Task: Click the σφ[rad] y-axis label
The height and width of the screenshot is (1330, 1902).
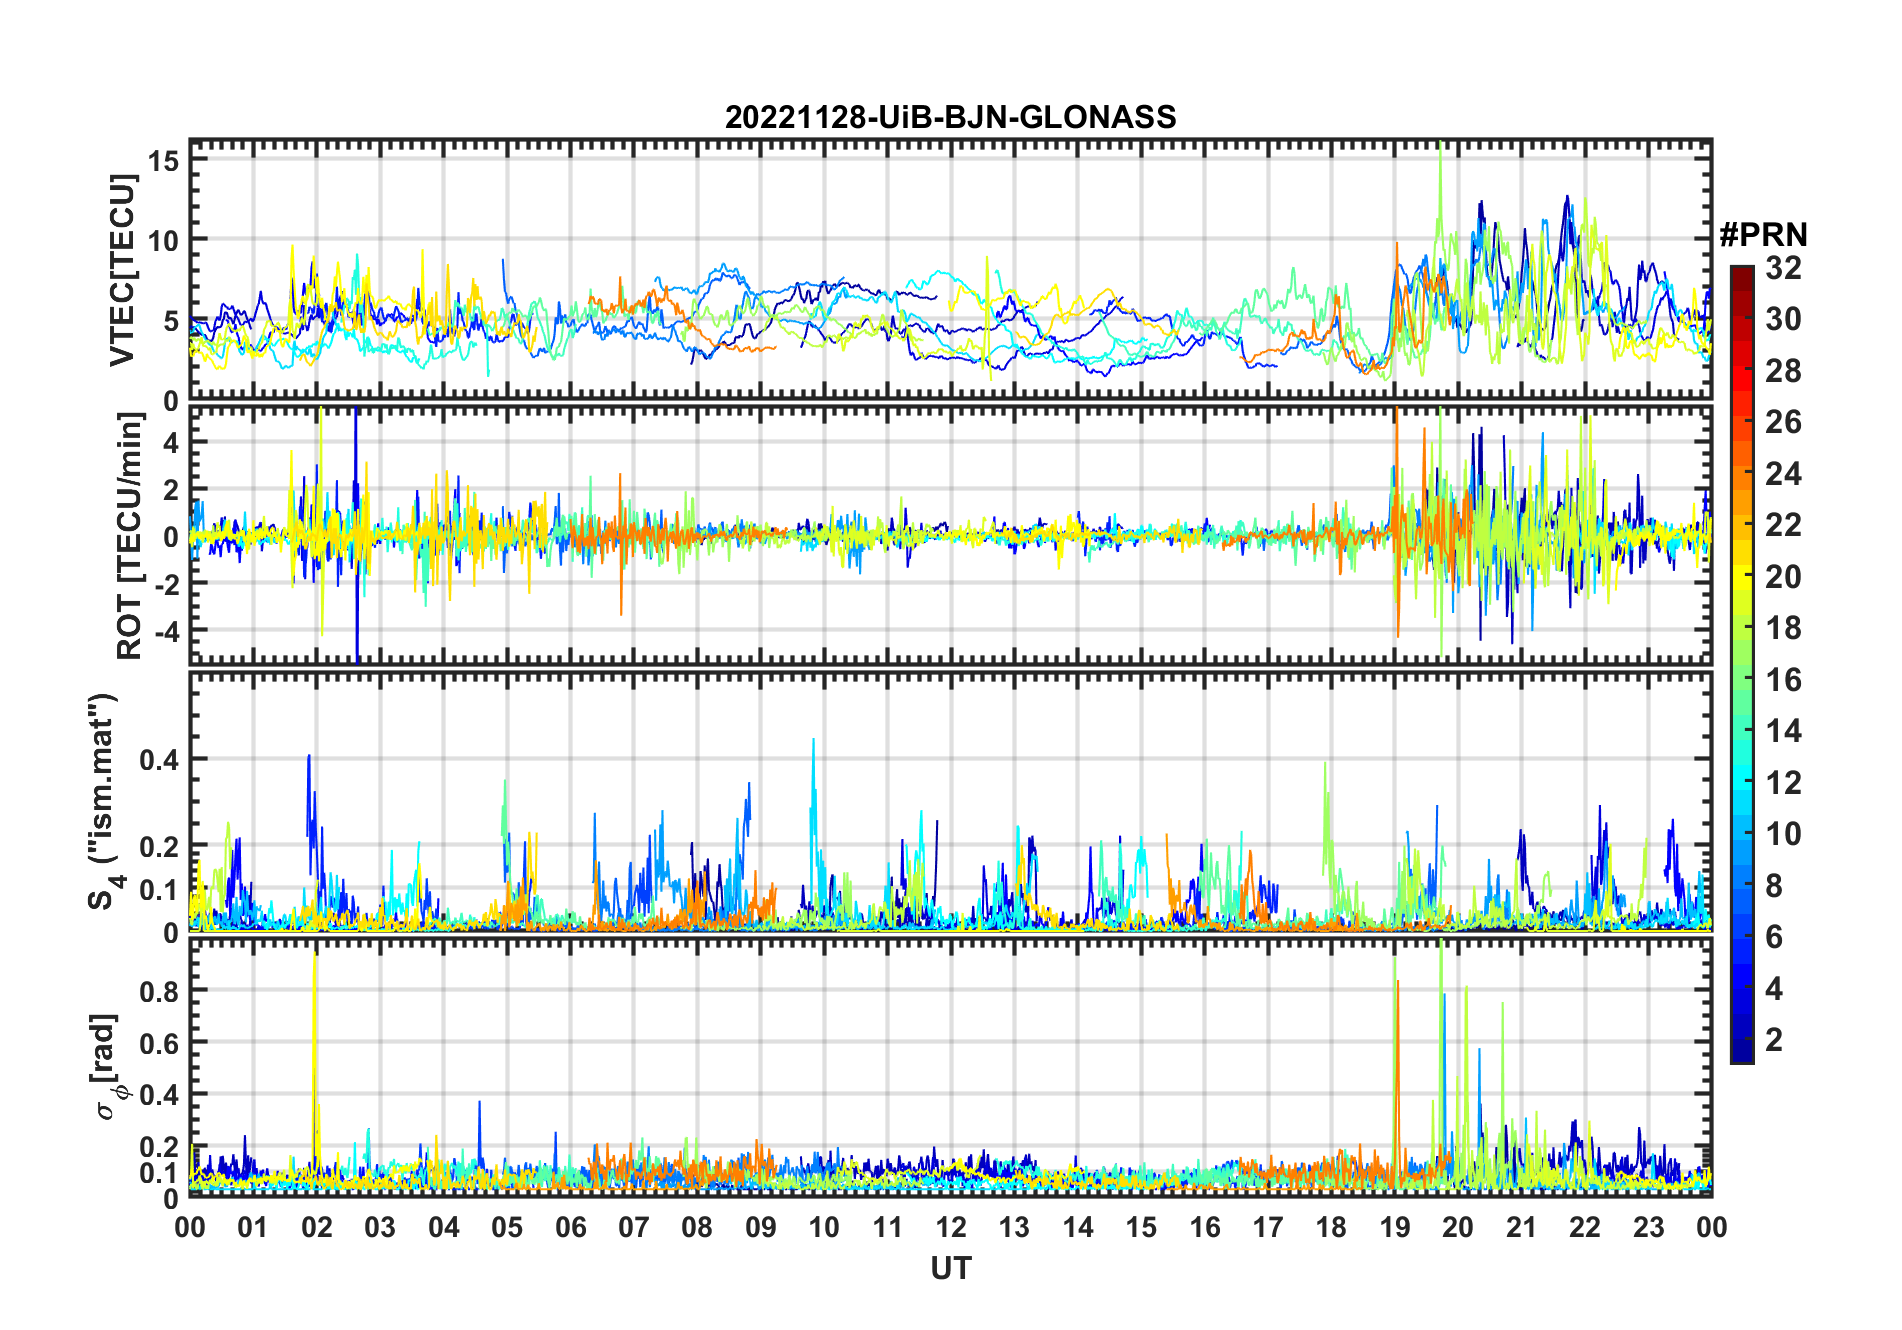Action: tap(108, 1066)
